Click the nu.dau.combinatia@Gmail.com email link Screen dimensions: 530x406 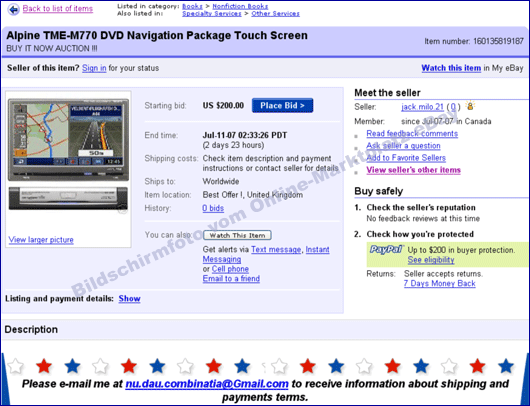(x=207, y=384)
